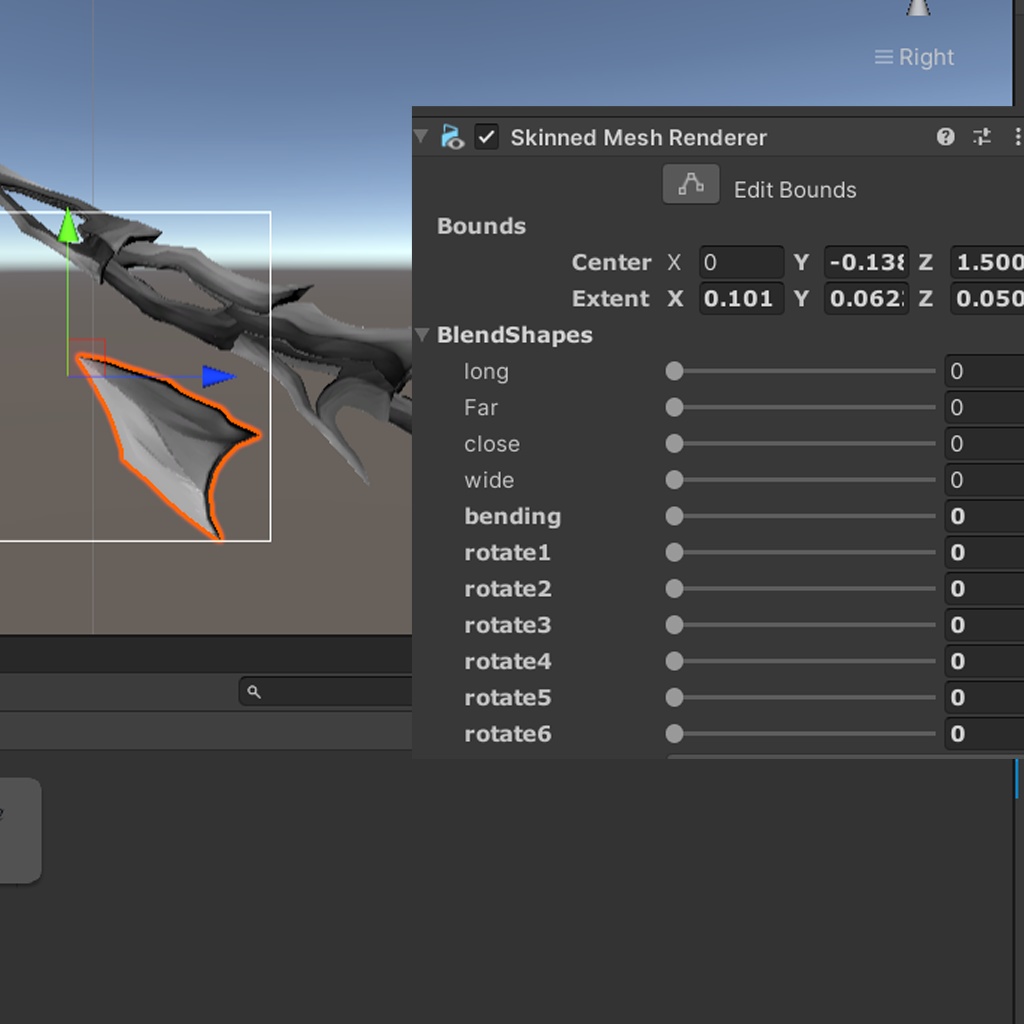
Task: Click the Center Z value field
Action: tap(987, 263)
